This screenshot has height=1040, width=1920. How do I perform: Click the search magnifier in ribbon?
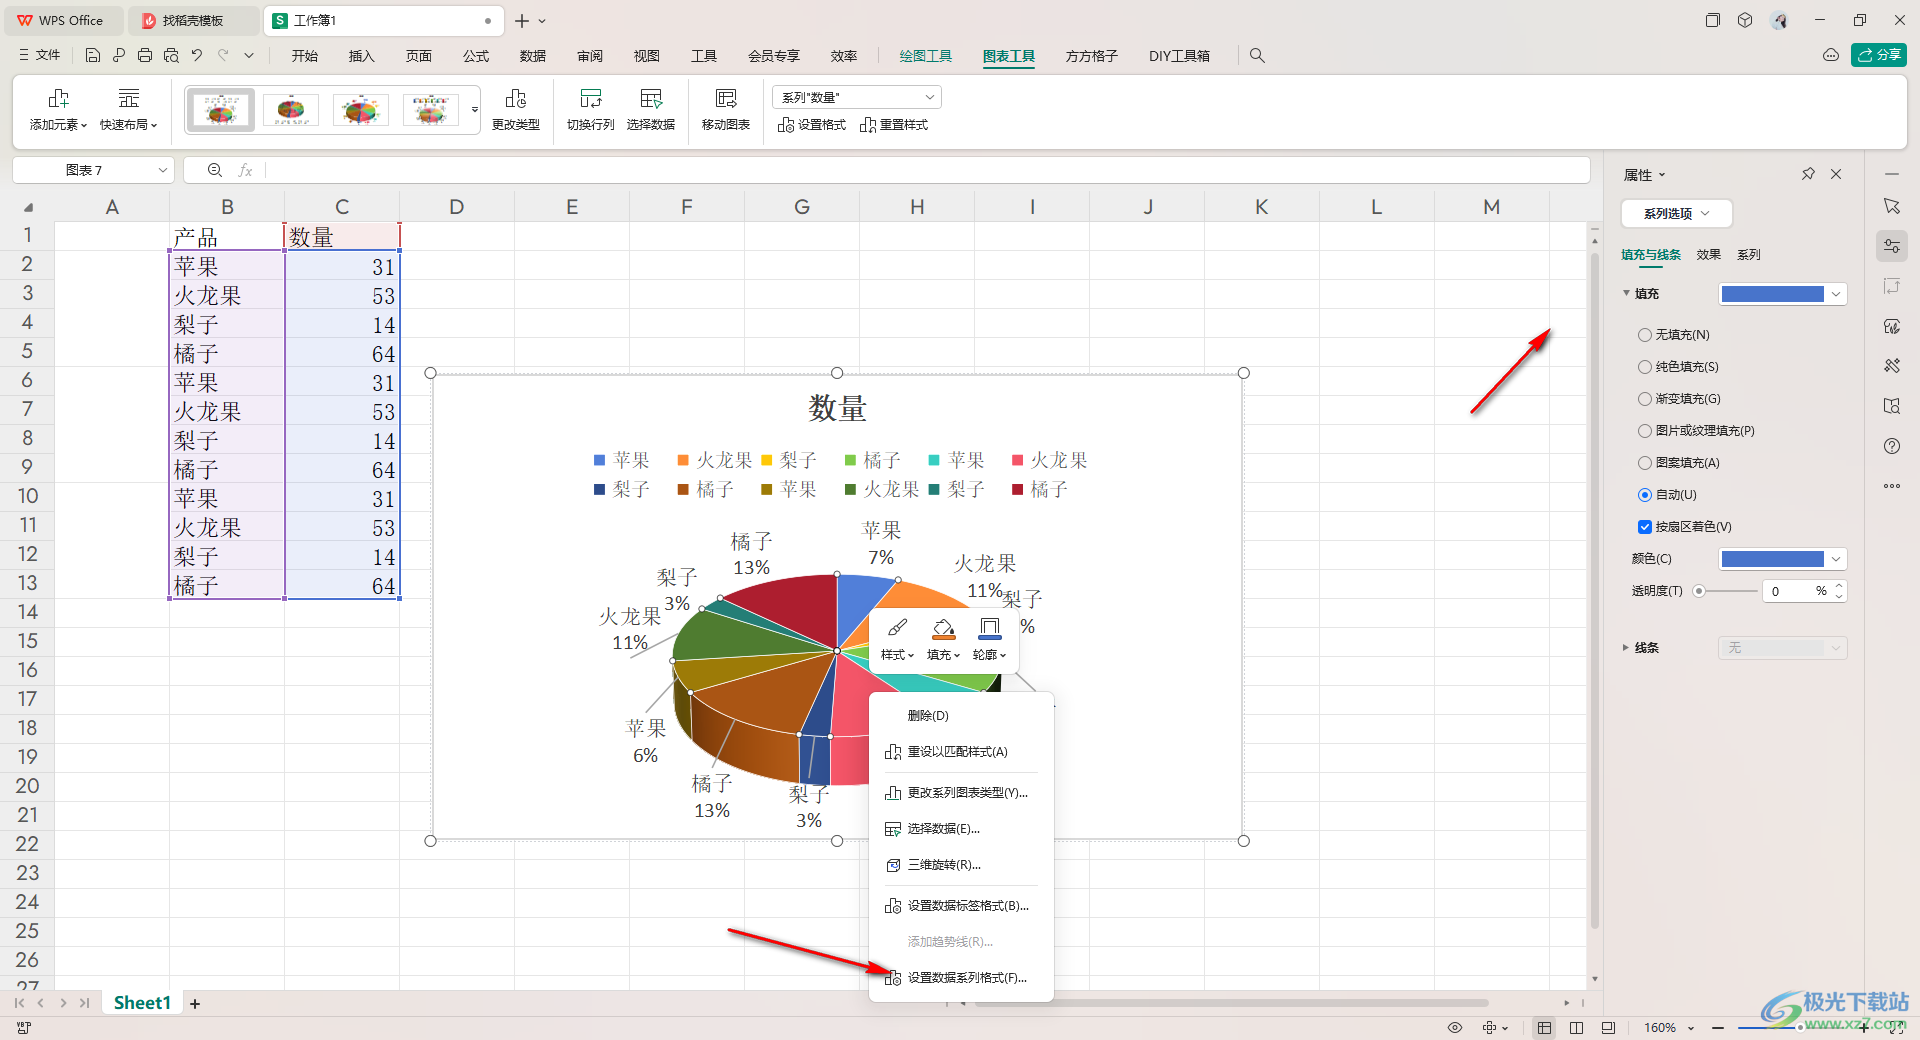click(1257, 56)
